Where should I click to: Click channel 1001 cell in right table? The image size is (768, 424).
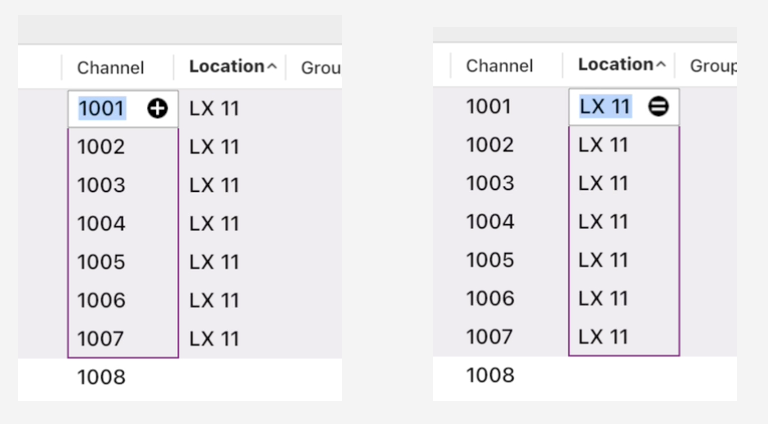pos(490,107)
